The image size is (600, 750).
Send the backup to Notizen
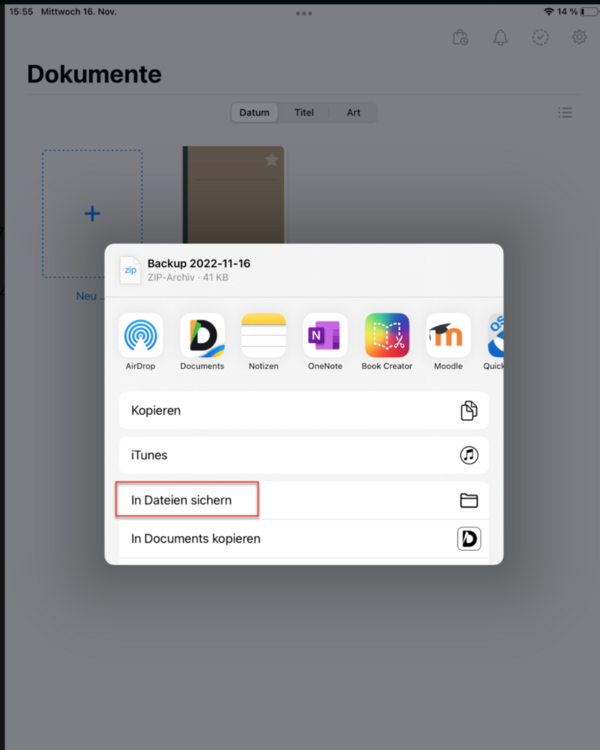coord(264,335)
